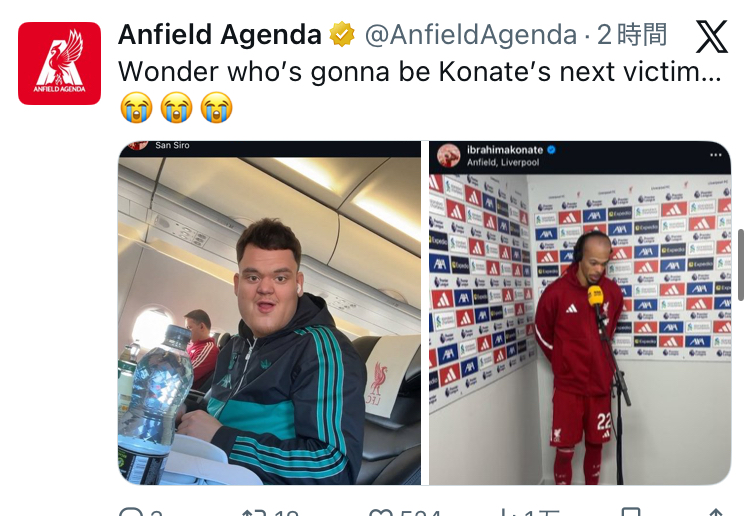750x516 pixels.
Task: Open the @AnfieldAgenda handle link
Action: (471, 35)
